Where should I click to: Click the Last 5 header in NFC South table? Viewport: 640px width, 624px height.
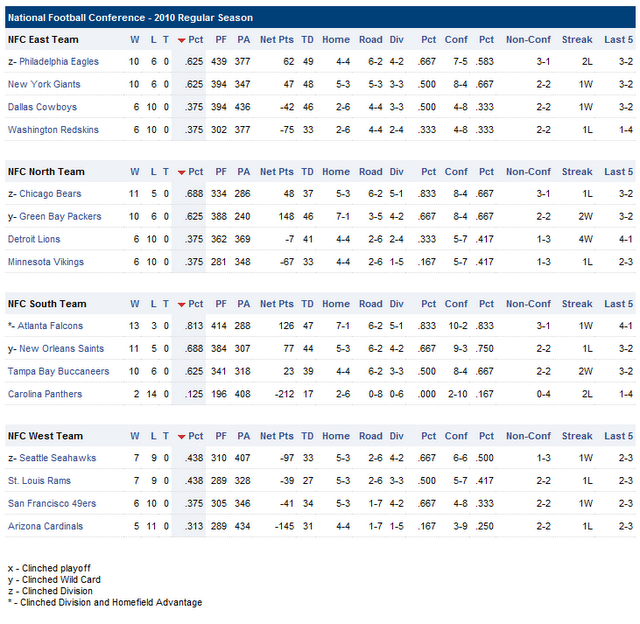(619, 304)
